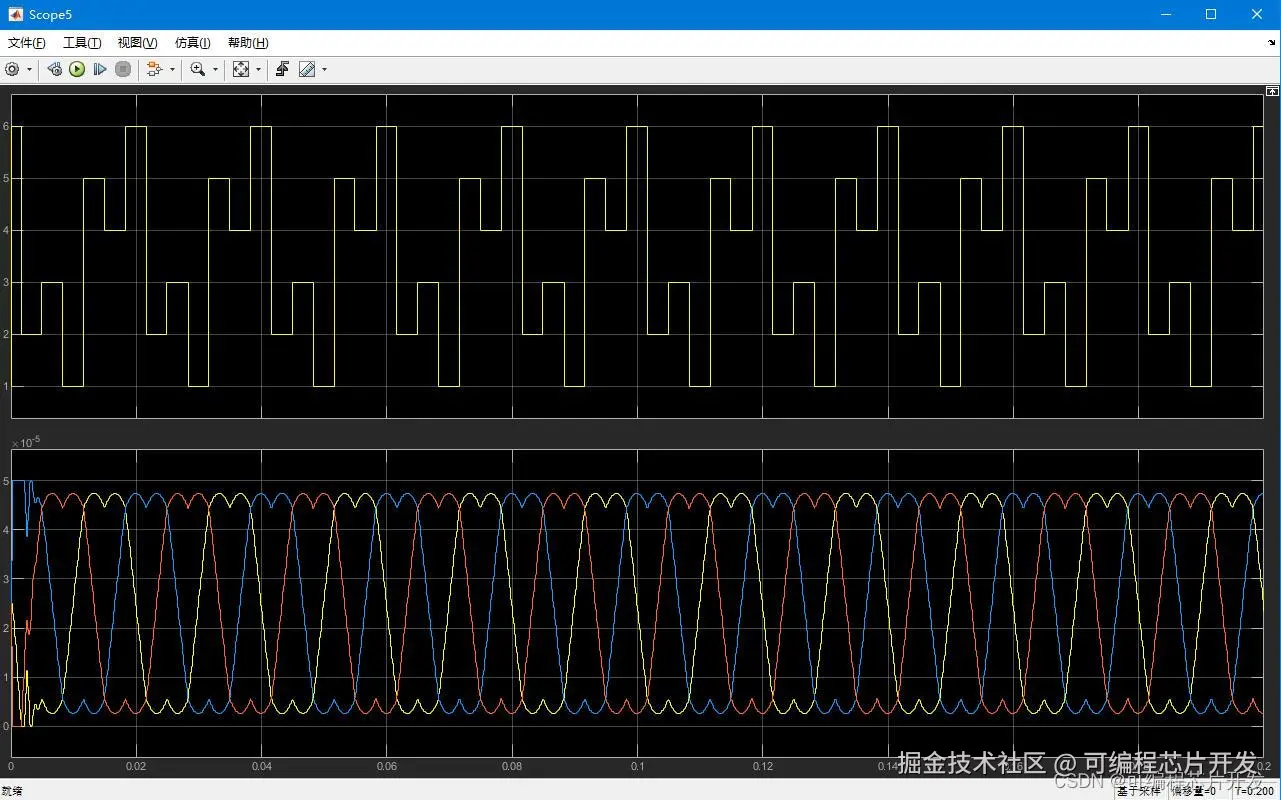Open the scope configuration properties gear
This screenshot has height=800, width=1281.
[12, 69]
